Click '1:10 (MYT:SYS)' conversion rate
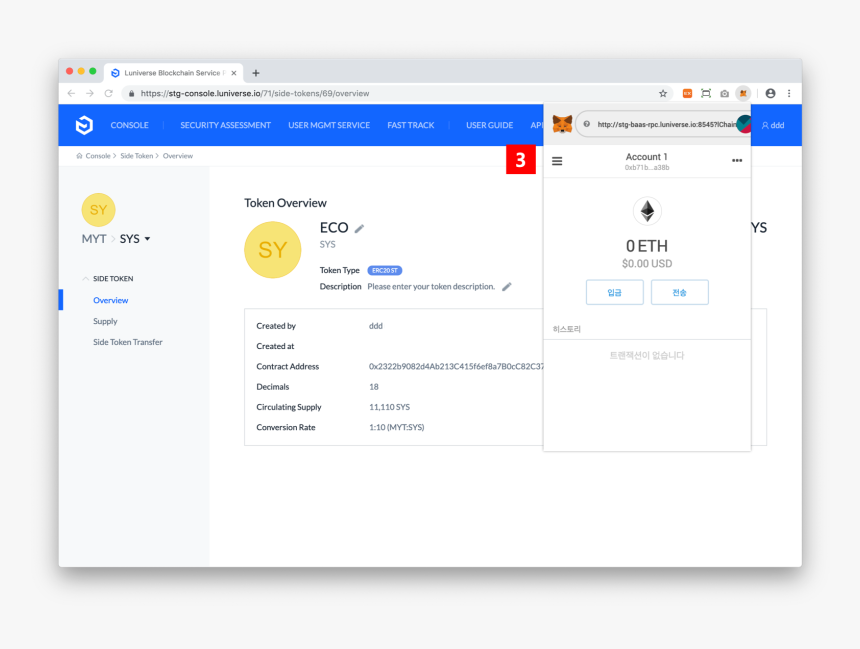This screenshot has height=649, width=860. (397, 427)
